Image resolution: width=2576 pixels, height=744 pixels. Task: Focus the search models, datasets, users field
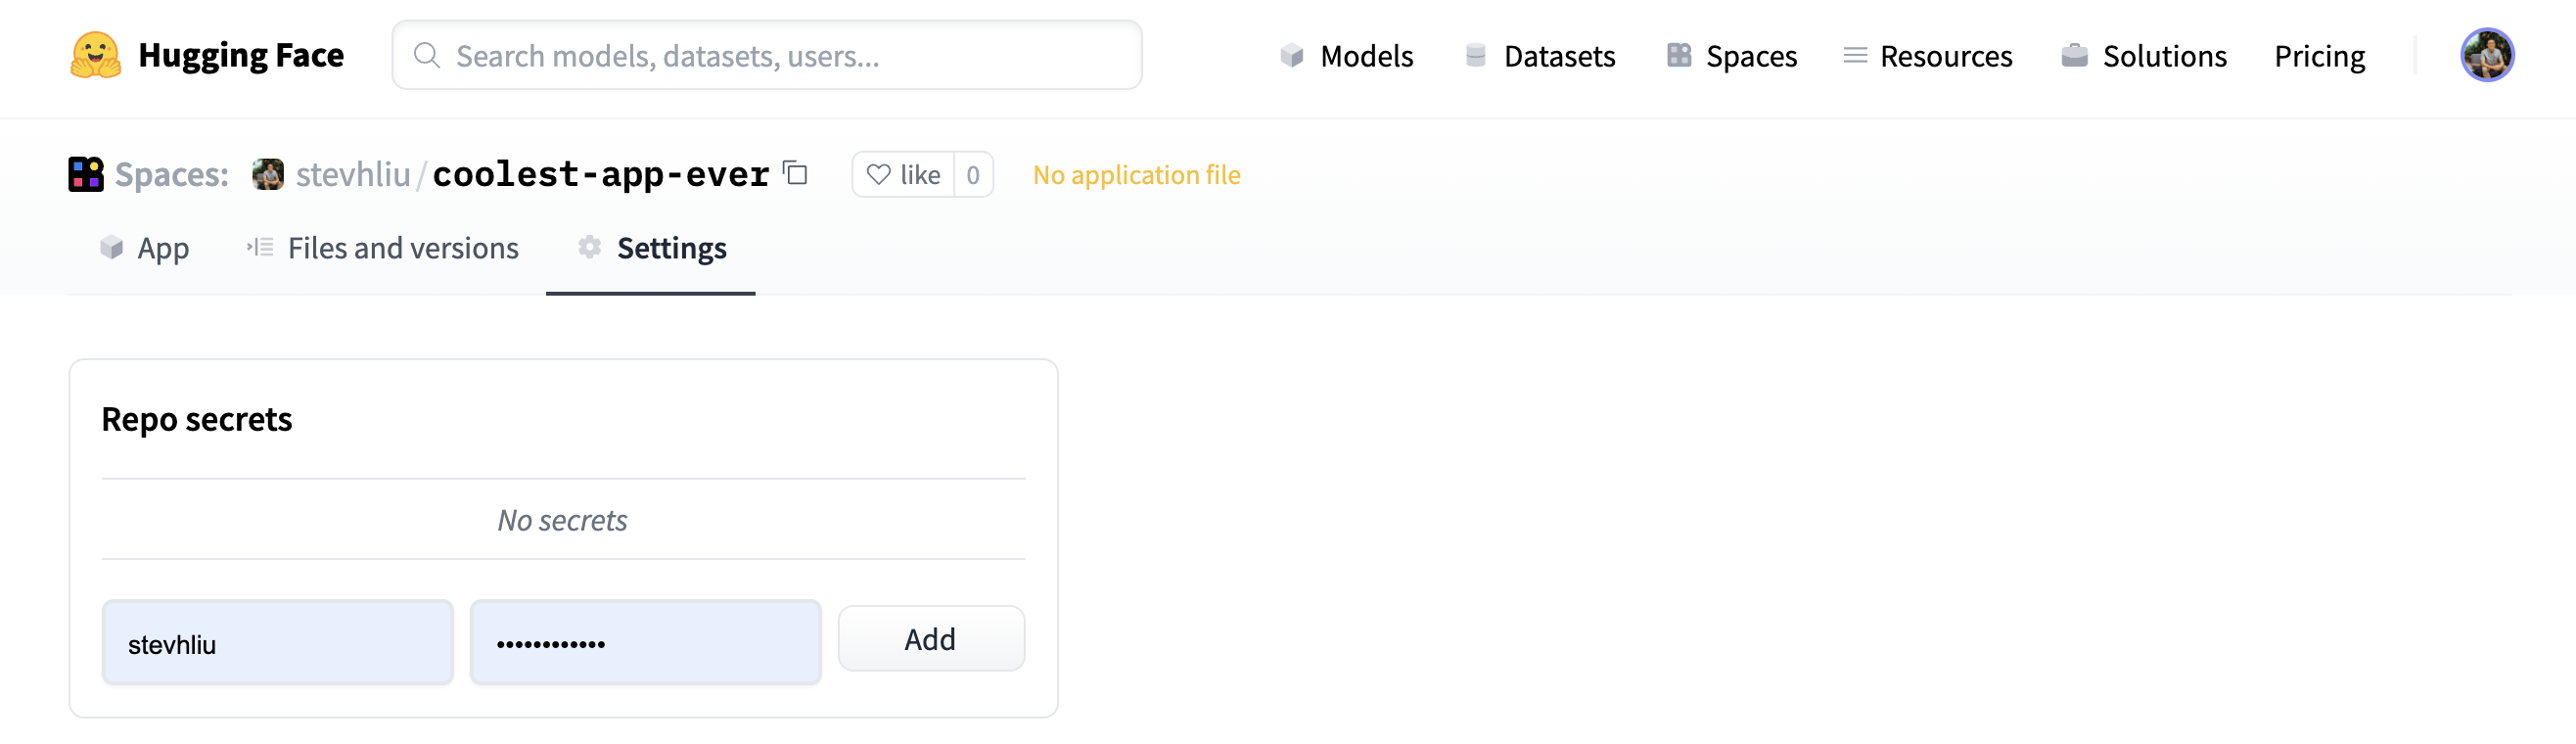767,55
